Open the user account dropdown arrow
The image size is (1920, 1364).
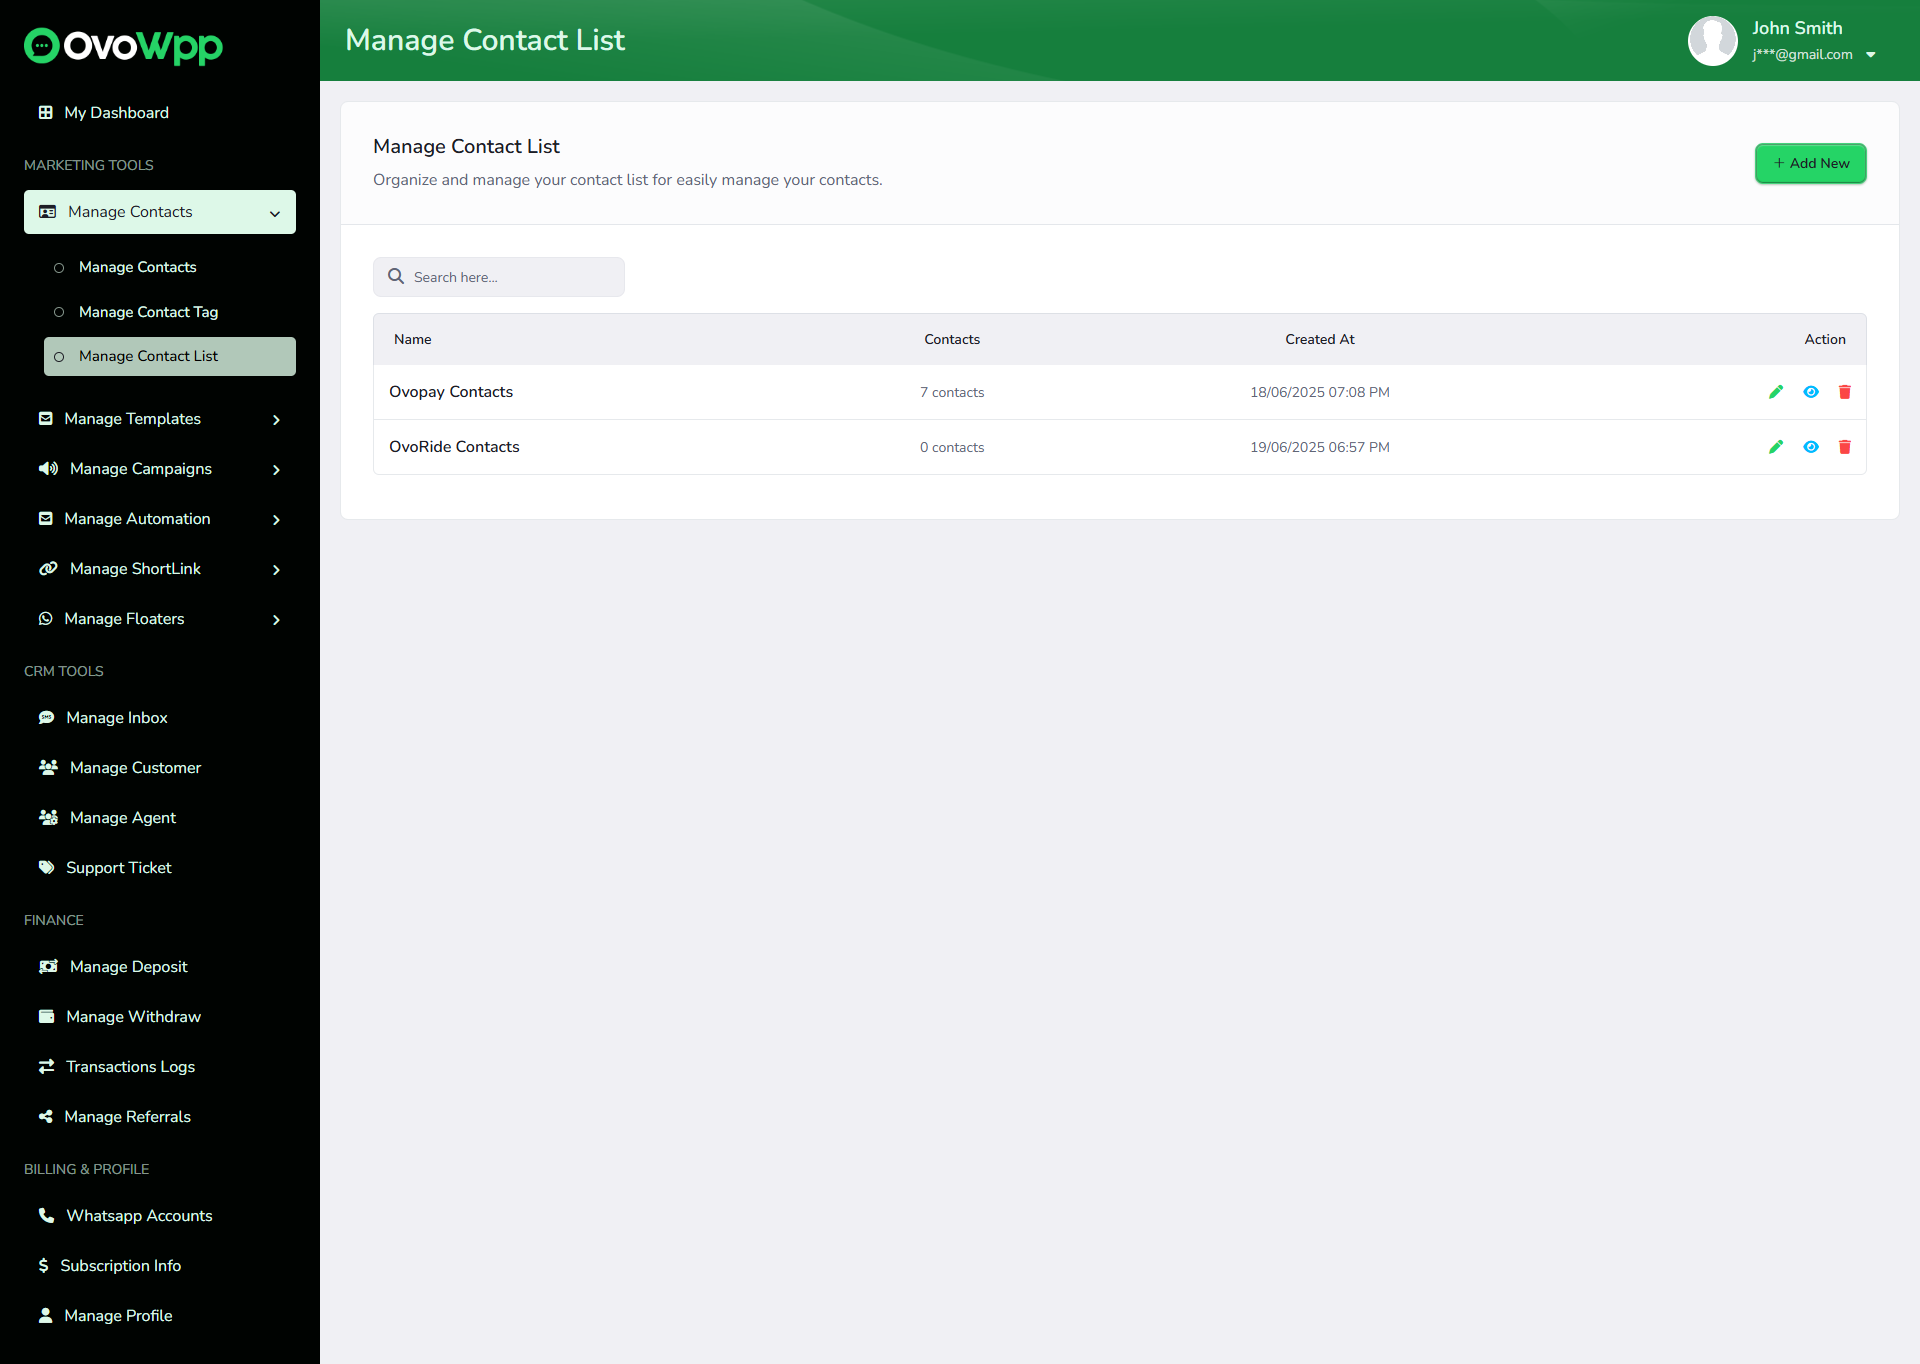1871,55
